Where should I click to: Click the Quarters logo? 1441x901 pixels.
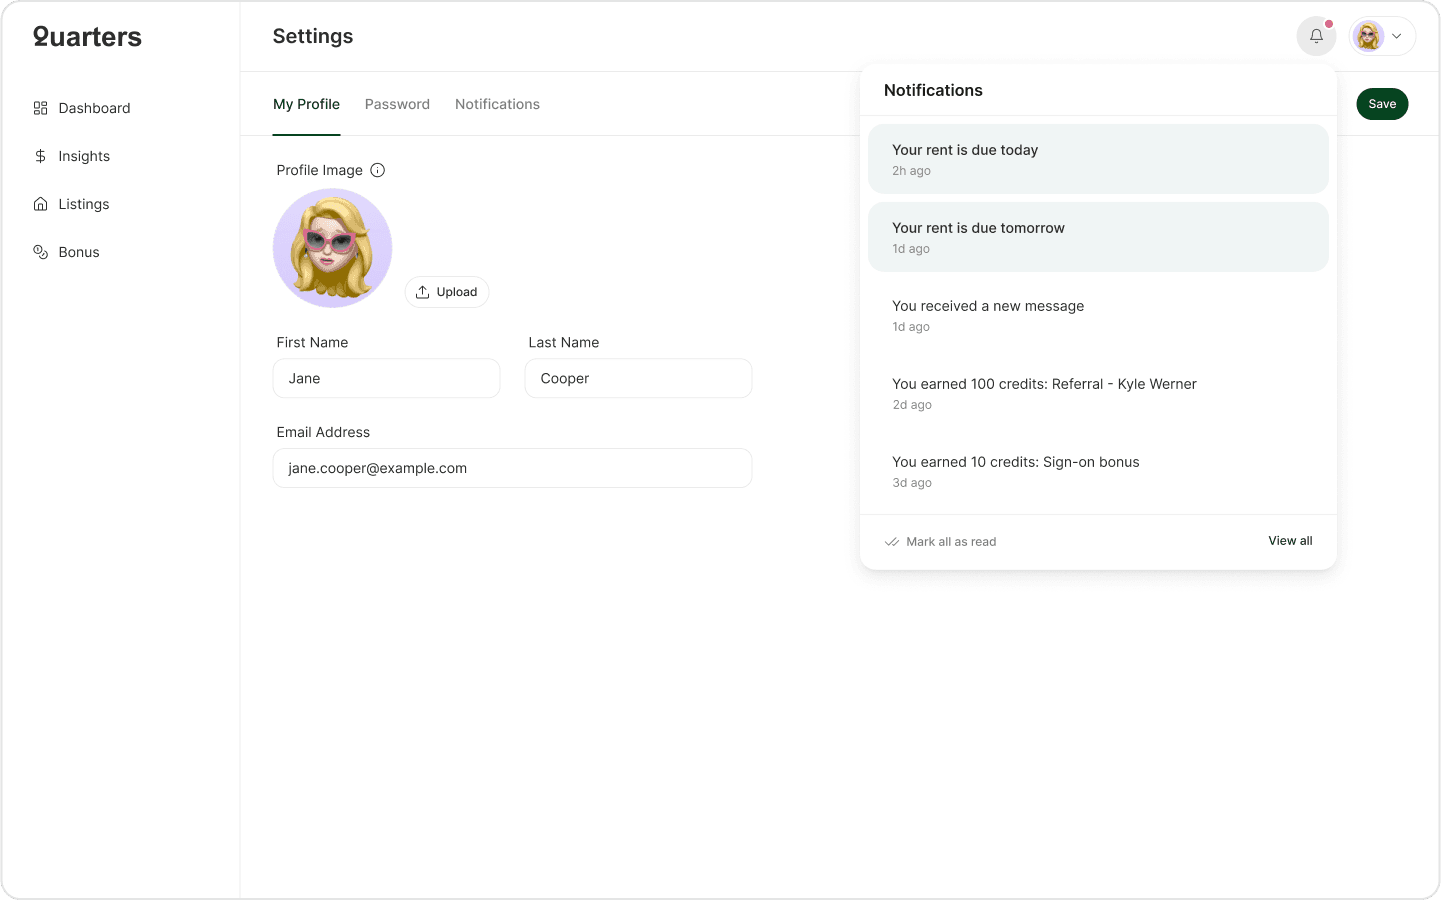(x=86, y=36)
